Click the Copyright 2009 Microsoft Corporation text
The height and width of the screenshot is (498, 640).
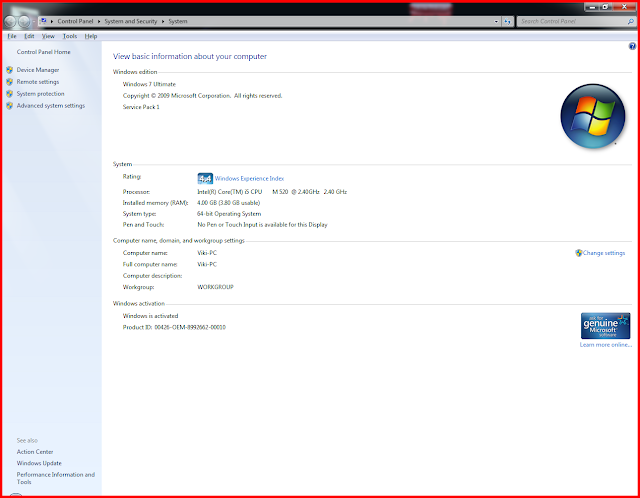(202, 96)
